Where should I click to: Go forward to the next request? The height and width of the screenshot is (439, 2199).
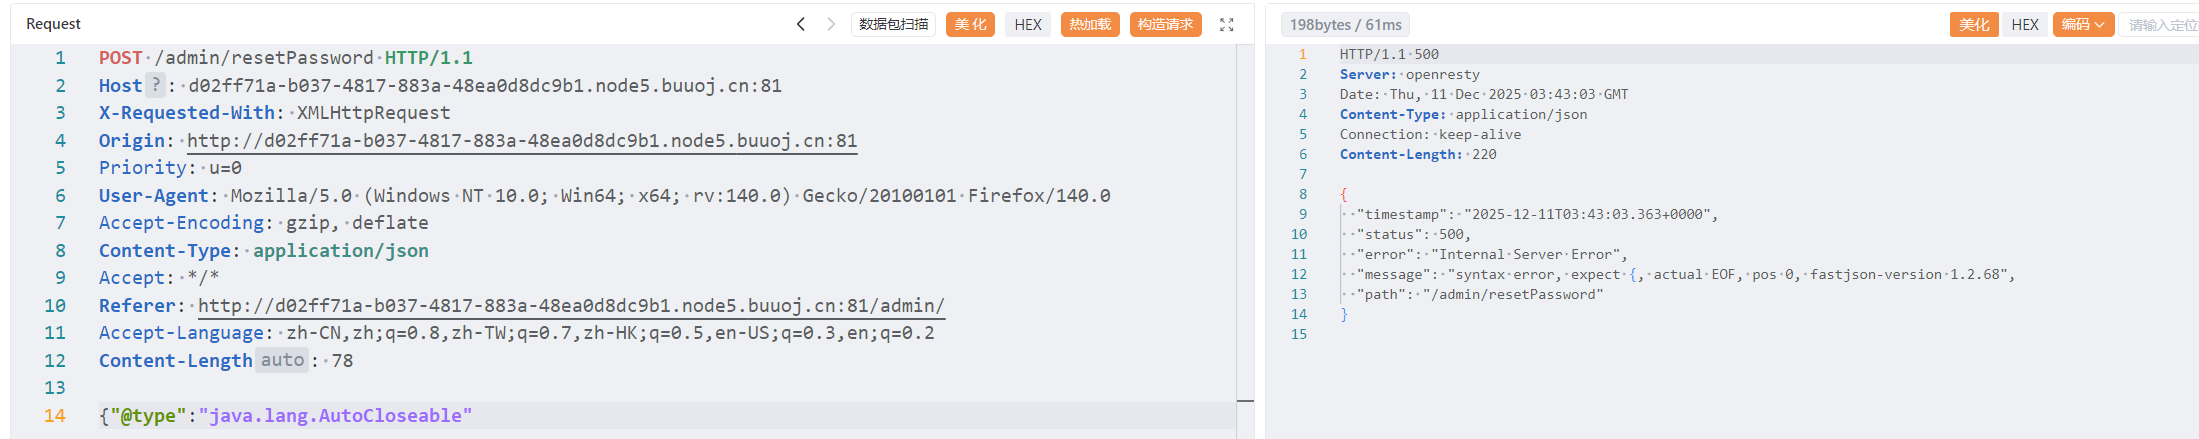[x=830, y=24]
